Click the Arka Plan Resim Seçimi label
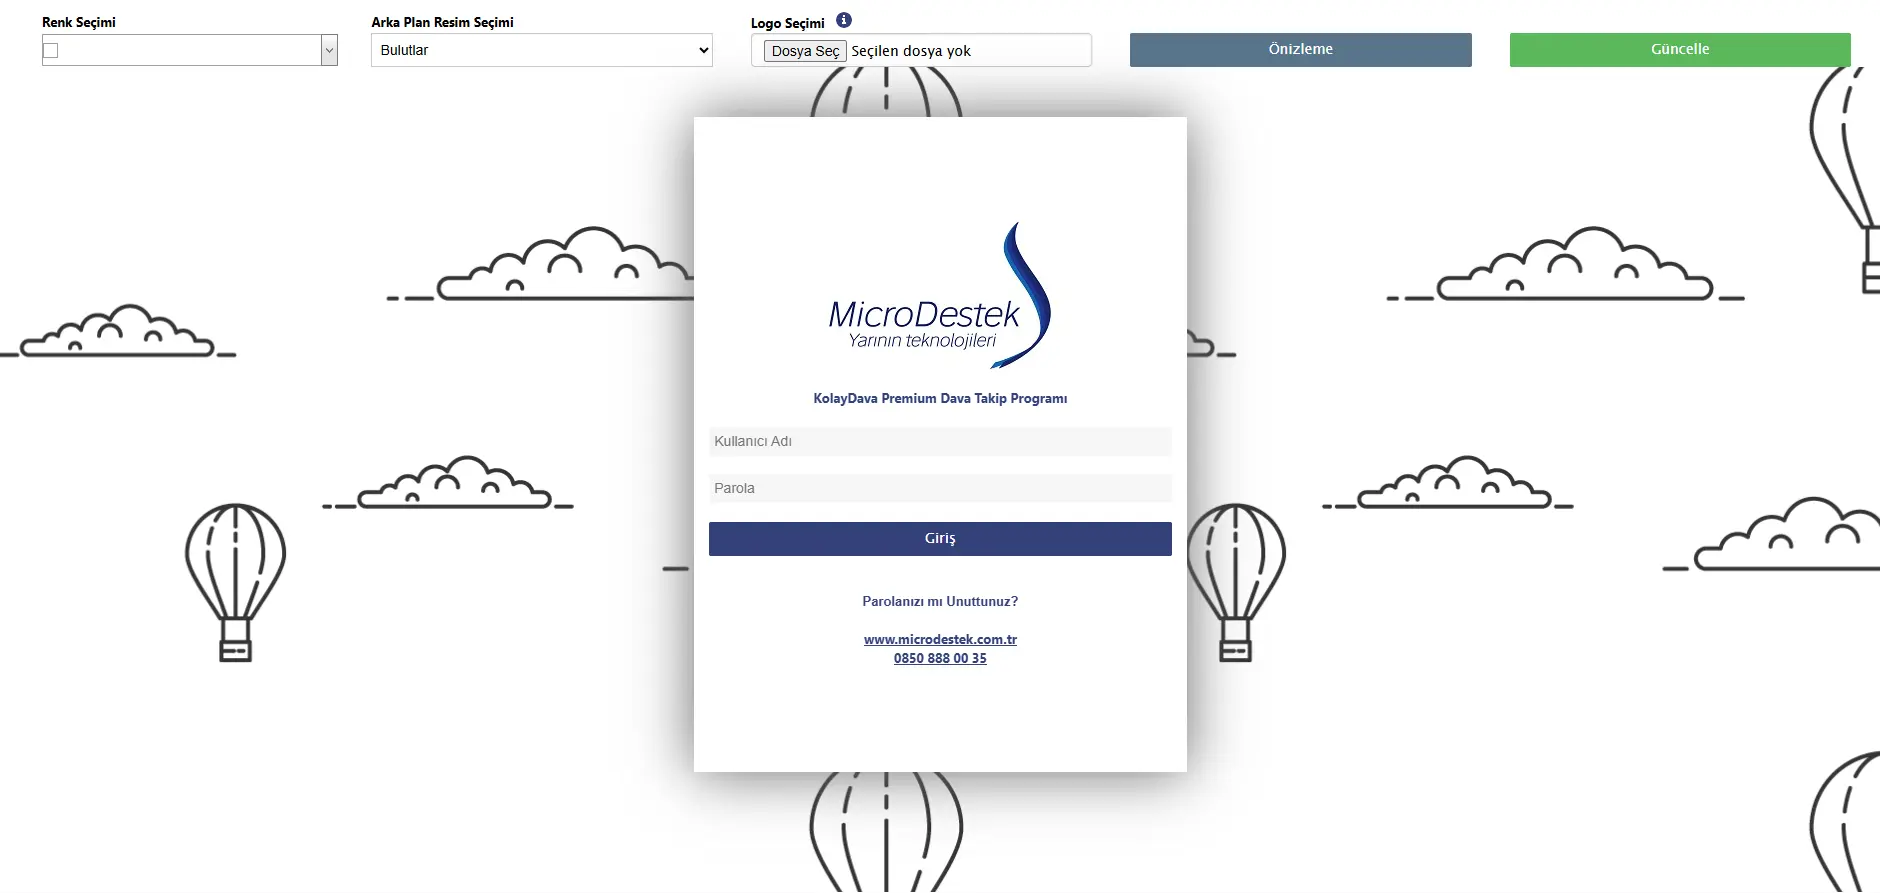 point(442,22)
